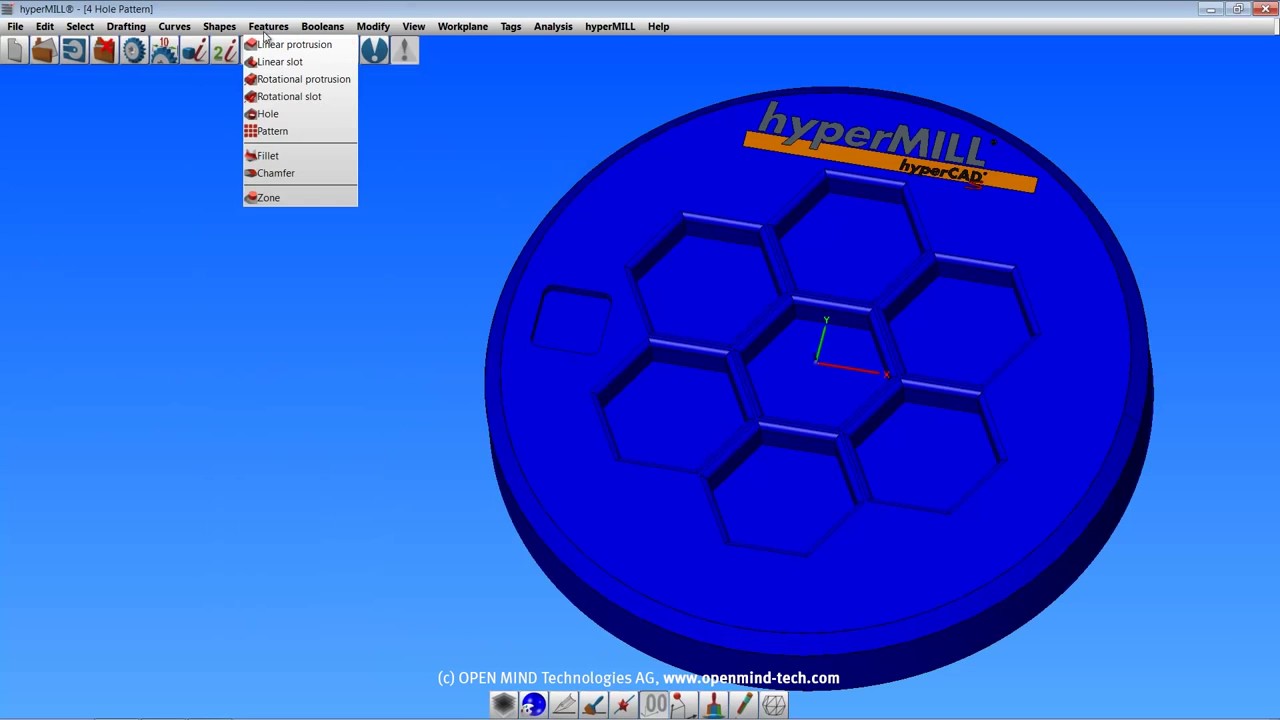Click the blue sphere material palette icon
Viewport: 1280px width, 720px height.
coord(533,705)
